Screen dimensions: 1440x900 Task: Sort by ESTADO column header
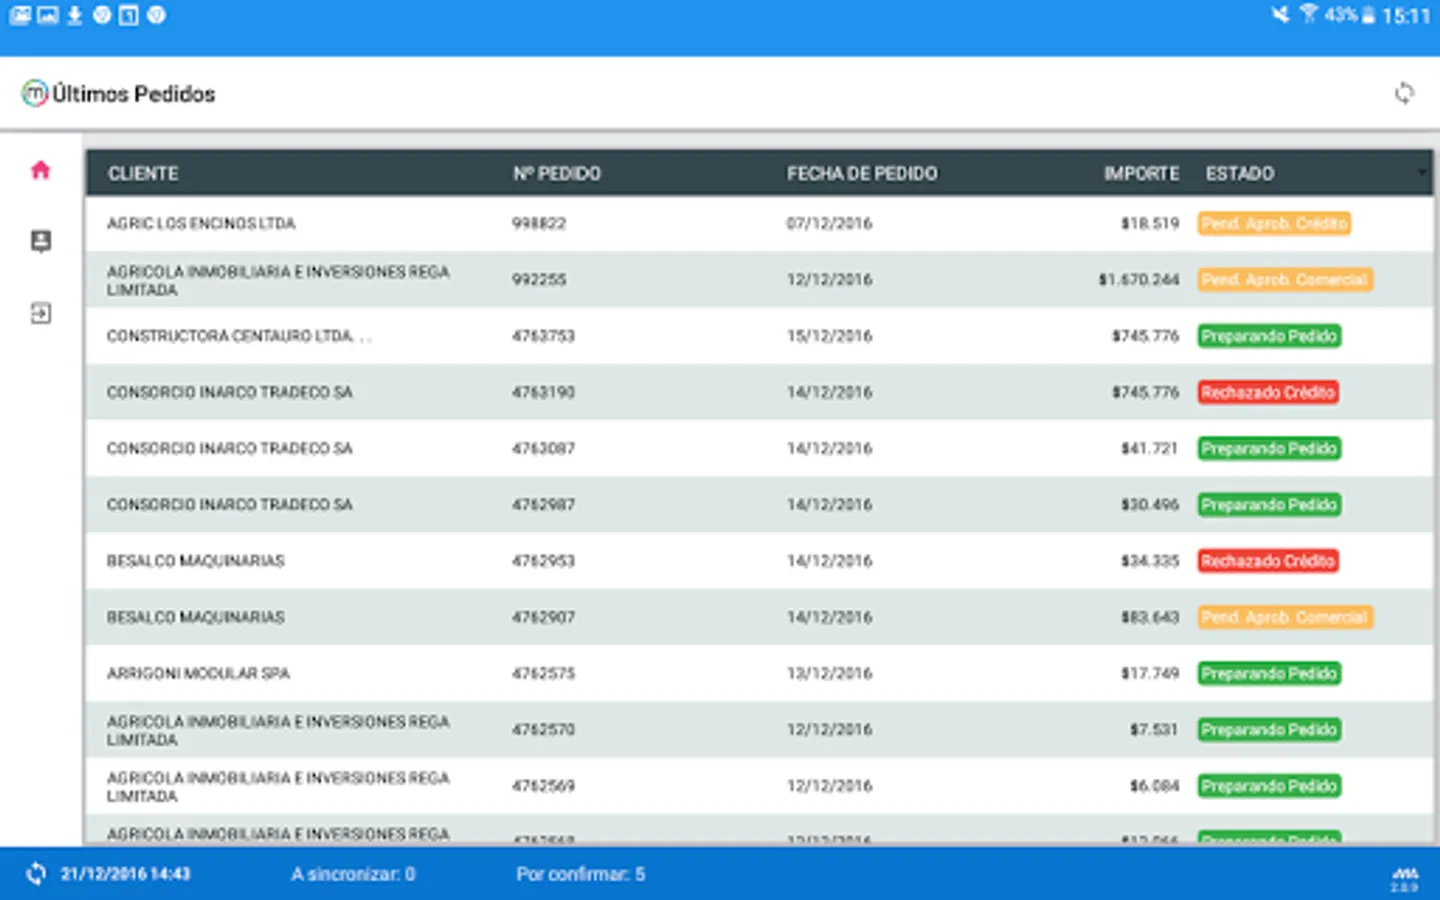point(1239,173)
